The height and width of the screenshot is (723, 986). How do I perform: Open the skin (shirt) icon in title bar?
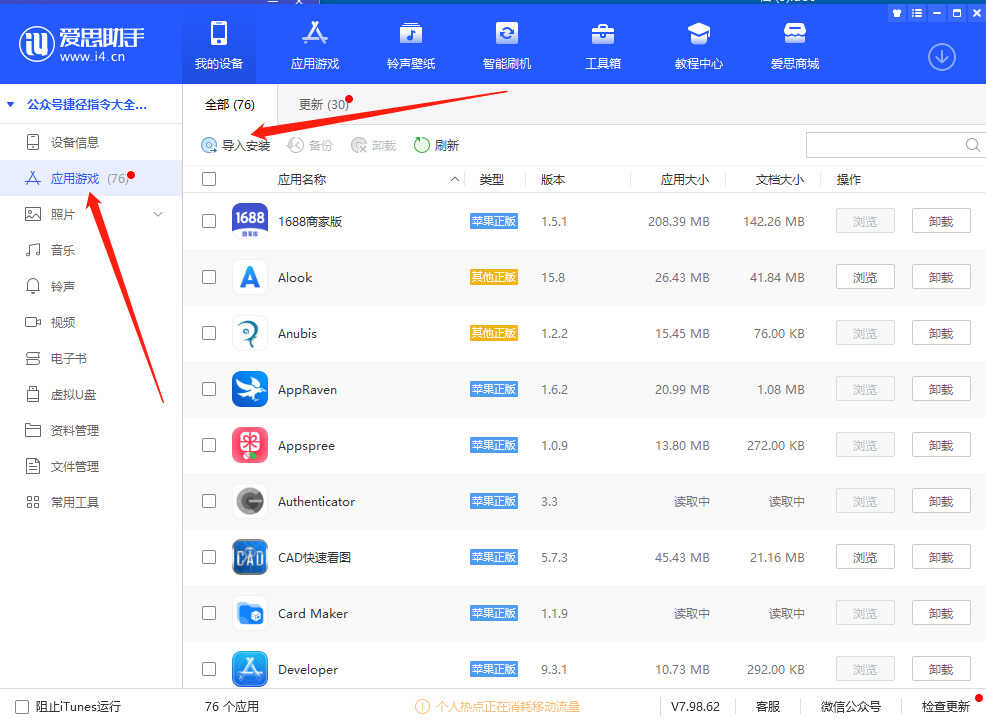coord(897,13)
